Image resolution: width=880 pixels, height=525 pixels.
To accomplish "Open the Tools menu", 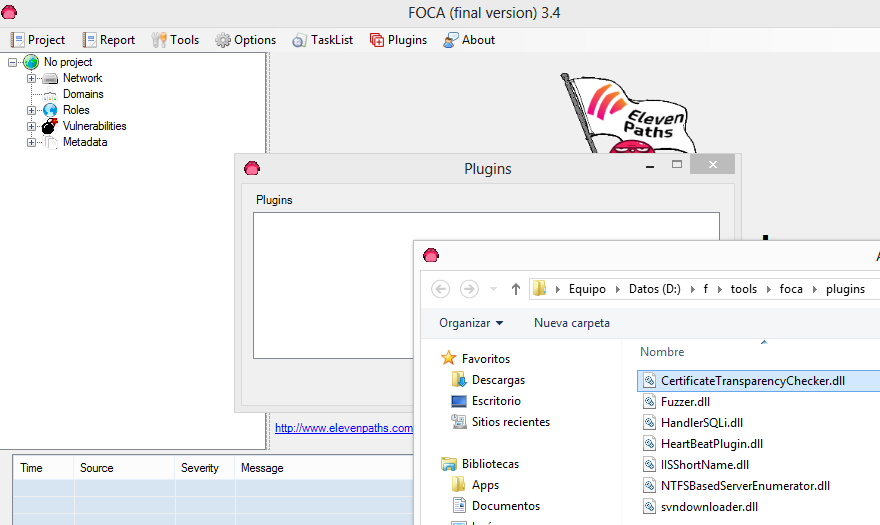I will (x=175, y=40).
